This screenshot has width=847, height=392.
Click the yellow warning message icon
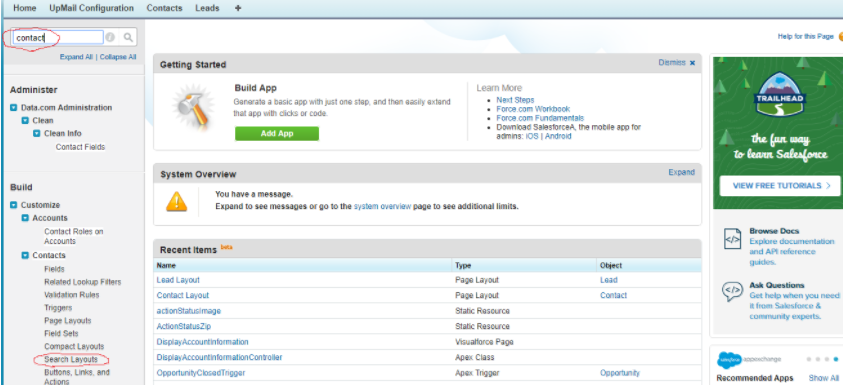pyautogui.click(x=176, y=201)
